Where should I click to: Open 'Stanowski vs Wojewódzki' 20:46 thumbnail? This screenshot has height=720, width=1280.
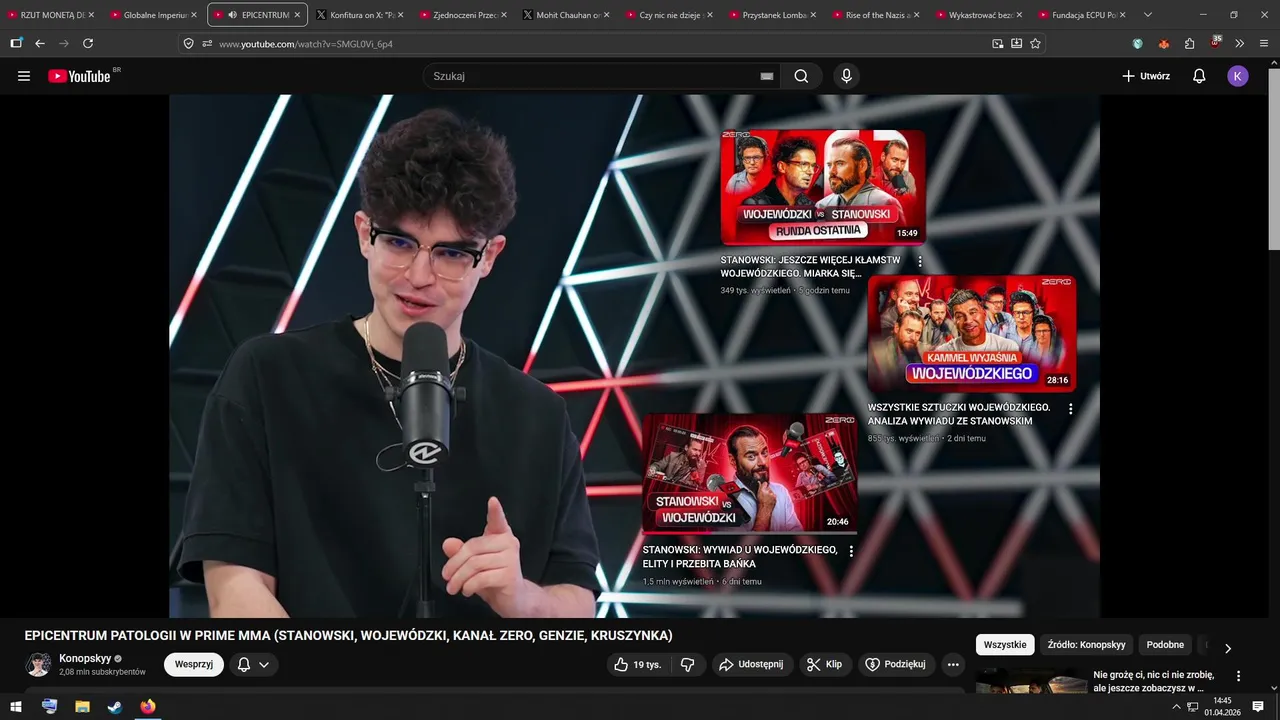tap(750, 473)
